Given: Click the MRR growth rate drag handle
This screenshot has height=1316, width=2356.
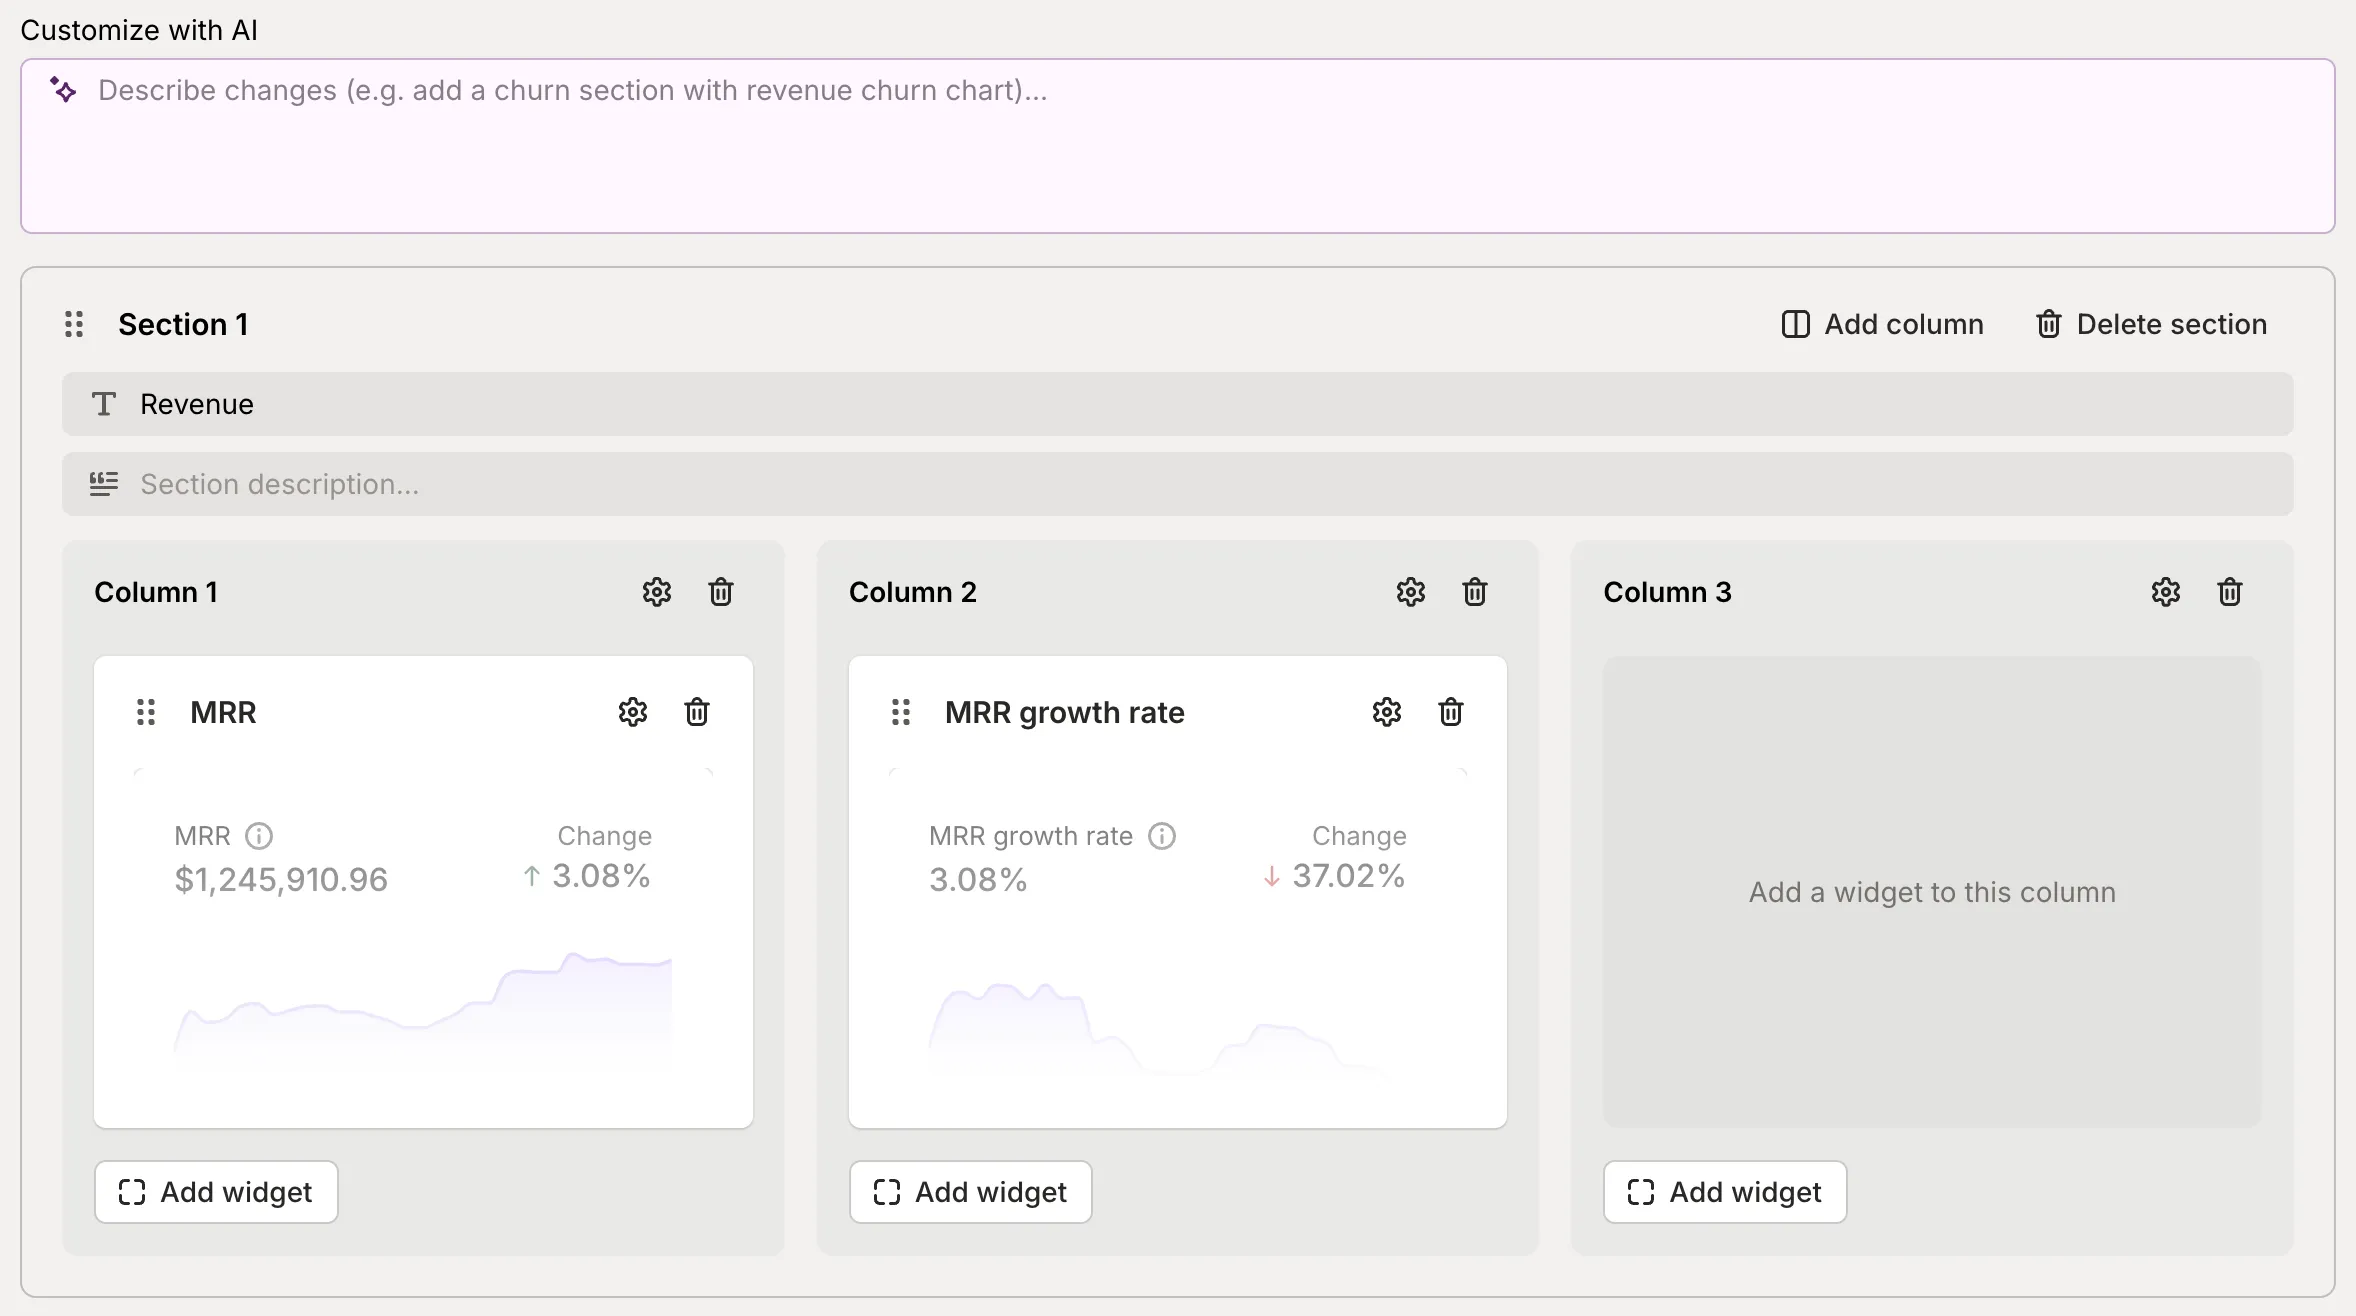Looking at the screenshot, I should click(900, 712).
